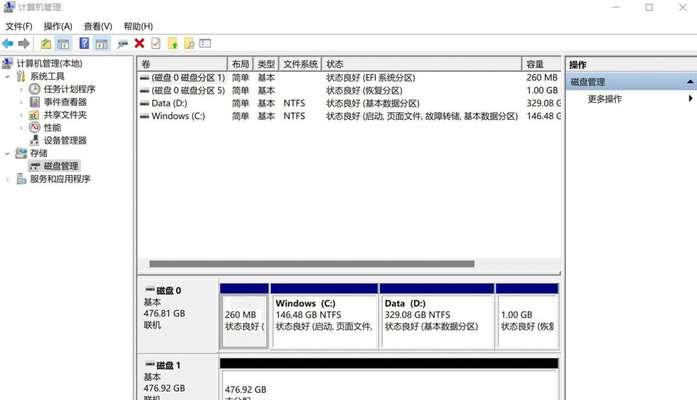Expand the 事件查看器 node arrow
This screenshot has width=697, height=400.
point(21,102)
